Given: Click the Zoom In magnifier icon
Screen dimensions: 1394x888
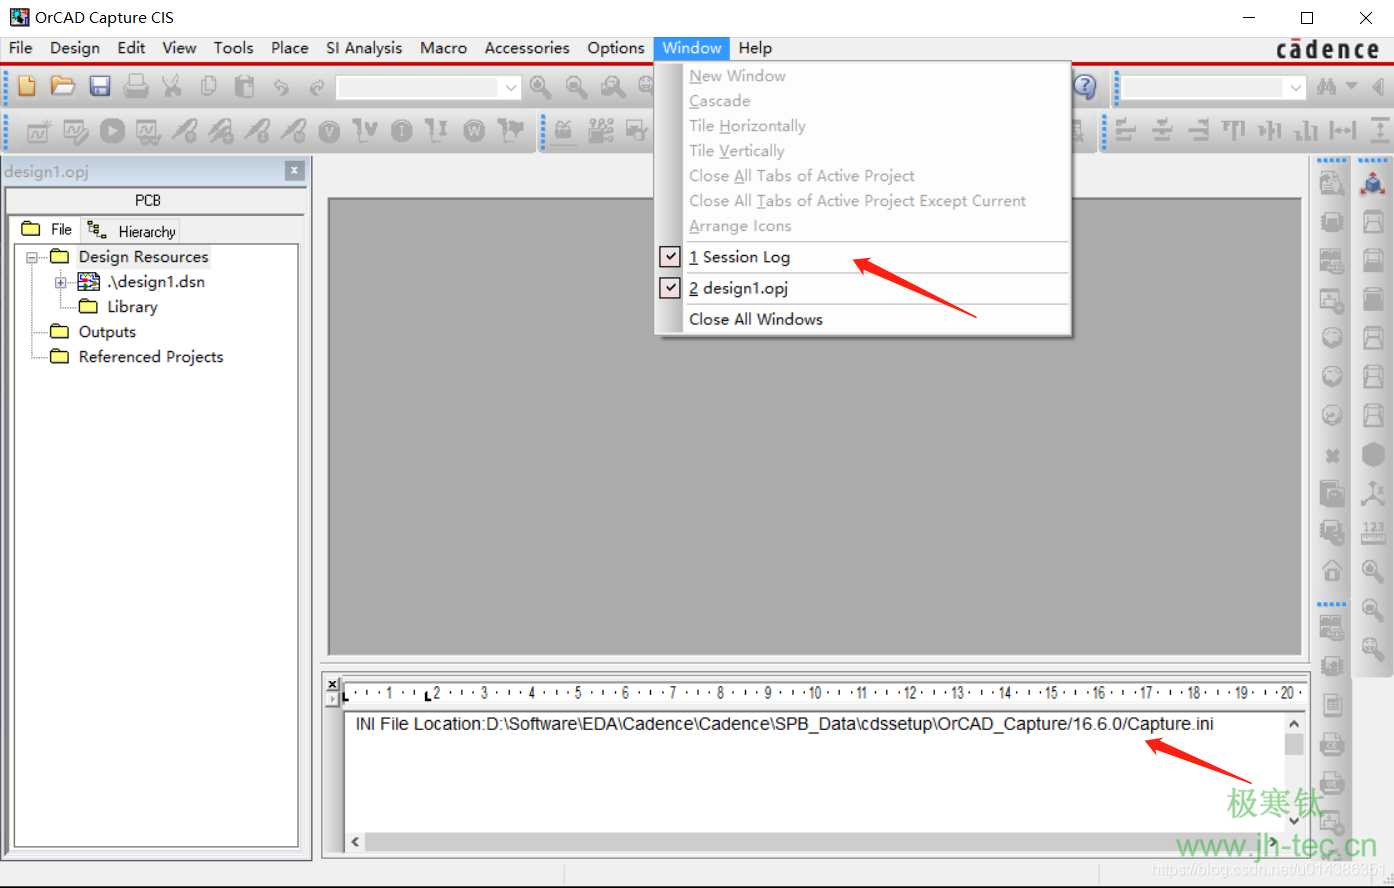Looking at the screenshot, I should [540, 87].
